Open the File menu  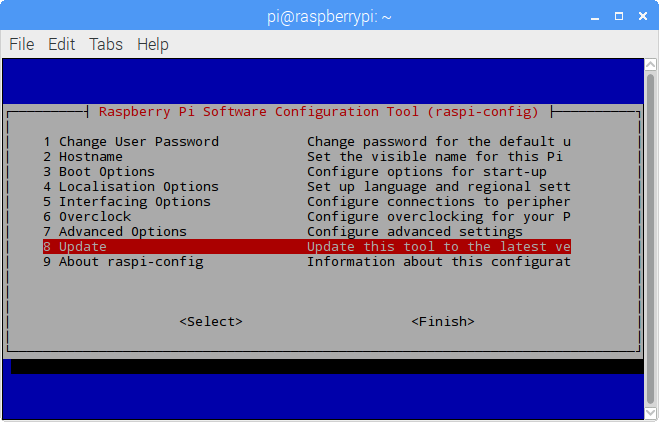point(21,44)
